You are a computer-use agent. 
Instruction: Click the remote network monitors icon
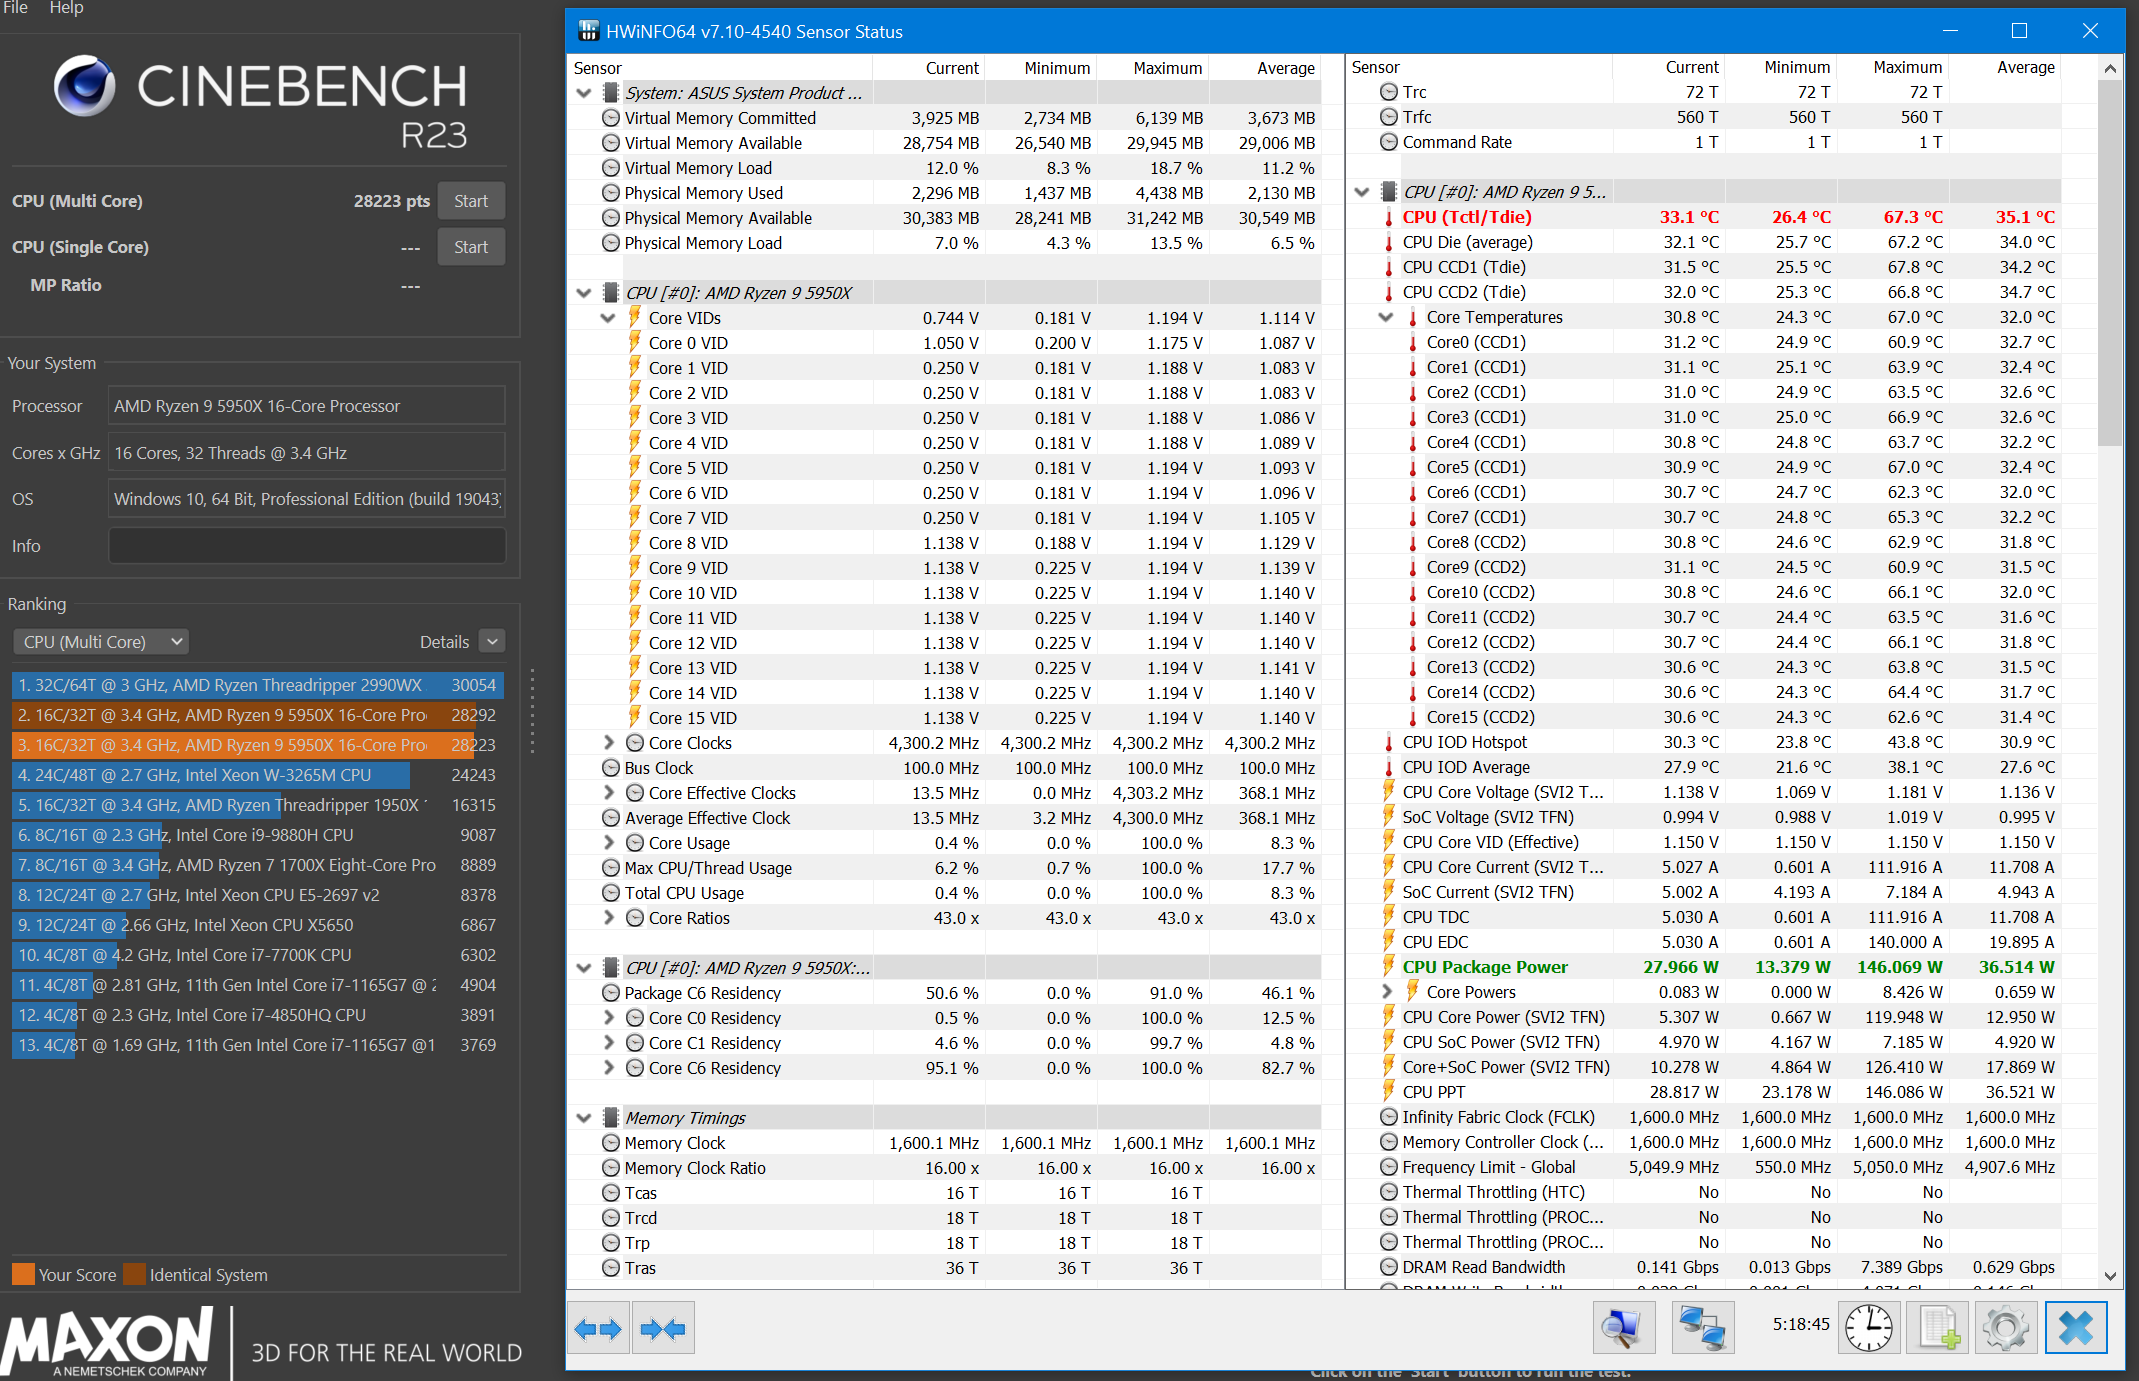pyautogui.click(x=1702, y=1328)
